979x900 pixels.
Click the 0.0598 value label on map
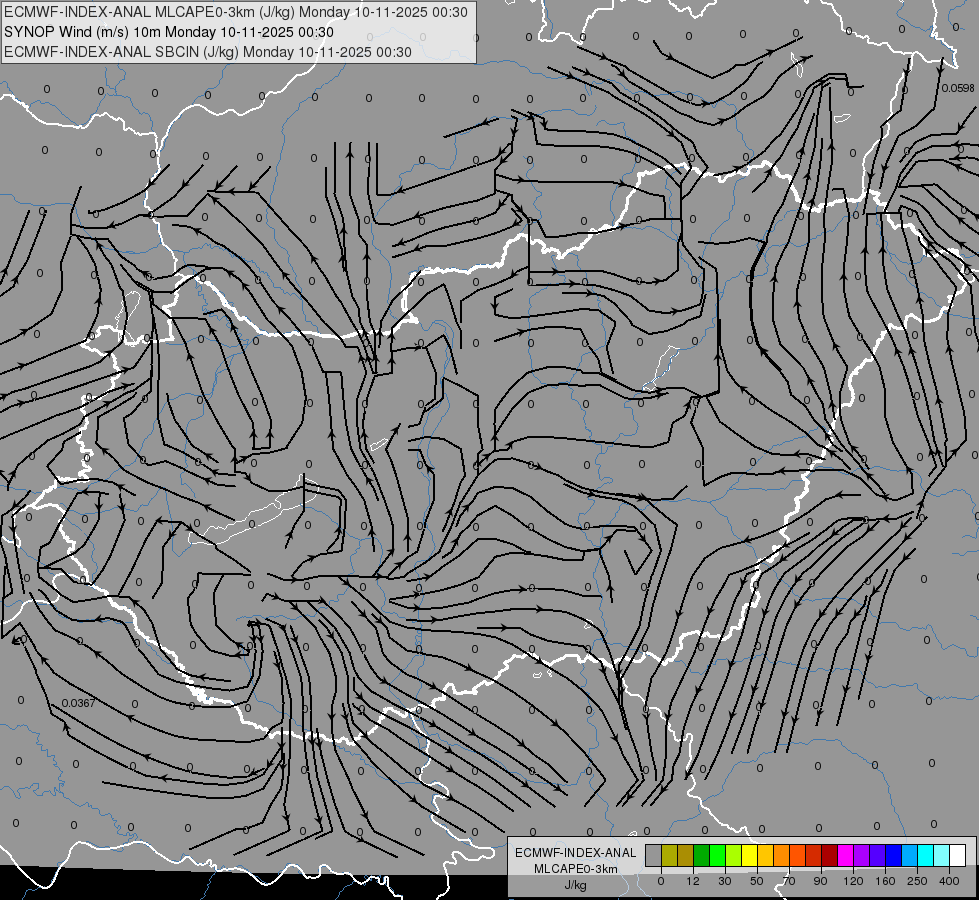[958, 88]
